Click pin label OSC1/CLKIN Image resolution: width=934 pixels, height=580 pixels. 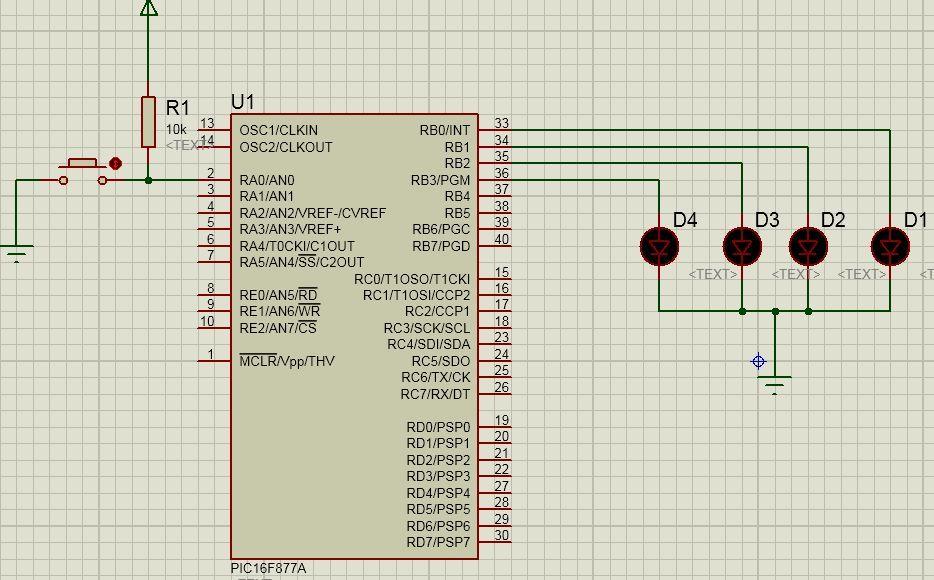coord(279,130)
